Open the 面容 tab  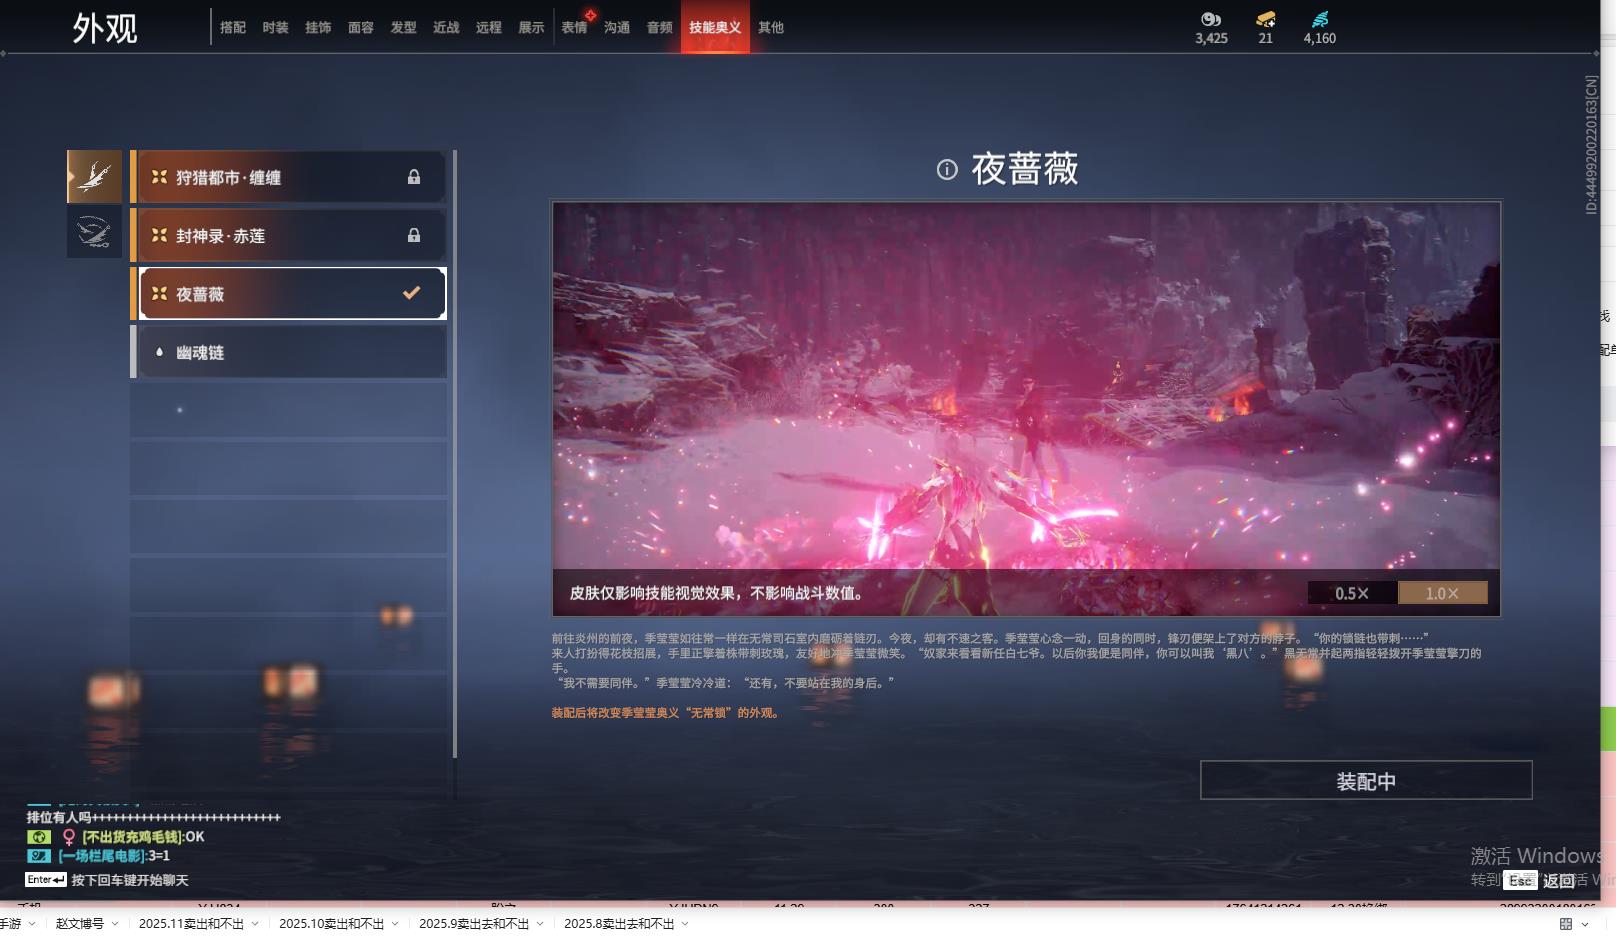[361, 27]
